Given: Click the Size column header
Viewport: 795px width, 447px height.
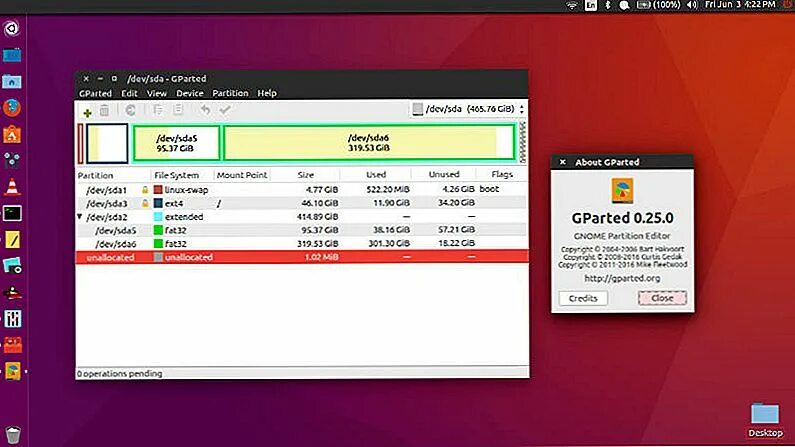Looking at the screenshot, I should [x=305, y=175].
